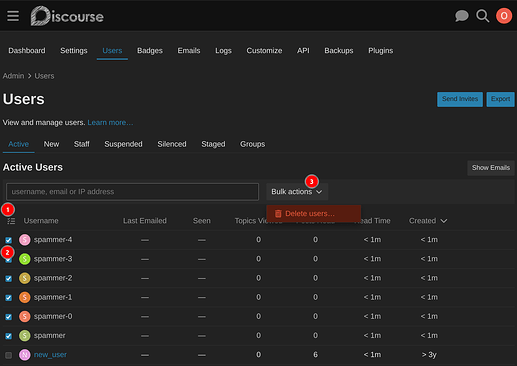Click the bulk select toggle icon
517x366 pixels.
click(x=11, y=221)
